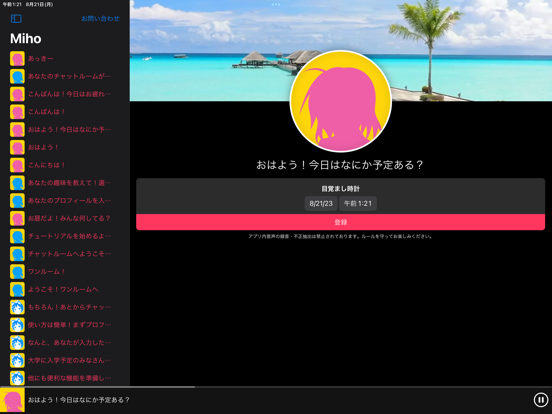This screenshot has height=414, width=552.
Task: Click the large pink avatar profile picture
Action: pyautogui.click(x=340, y=101)
